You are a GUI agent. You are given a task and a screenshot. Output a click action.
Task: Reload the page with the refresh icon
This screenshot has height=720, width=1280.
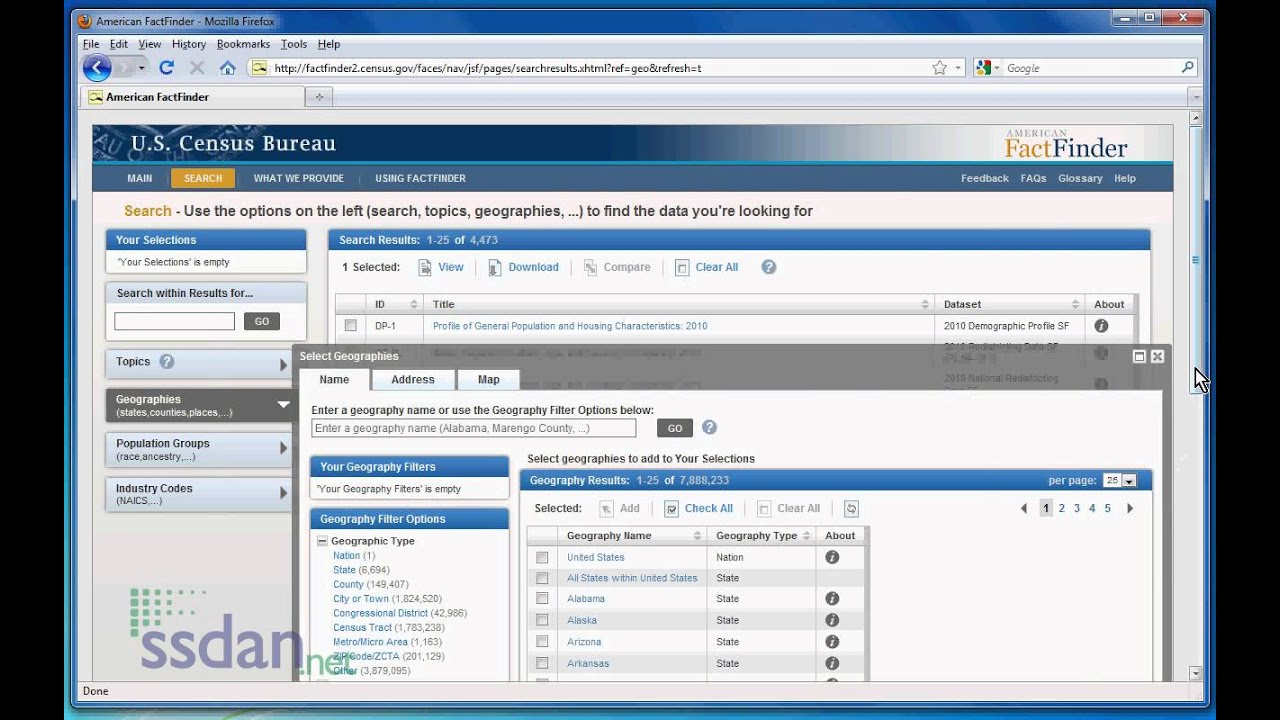coord(167,68)
